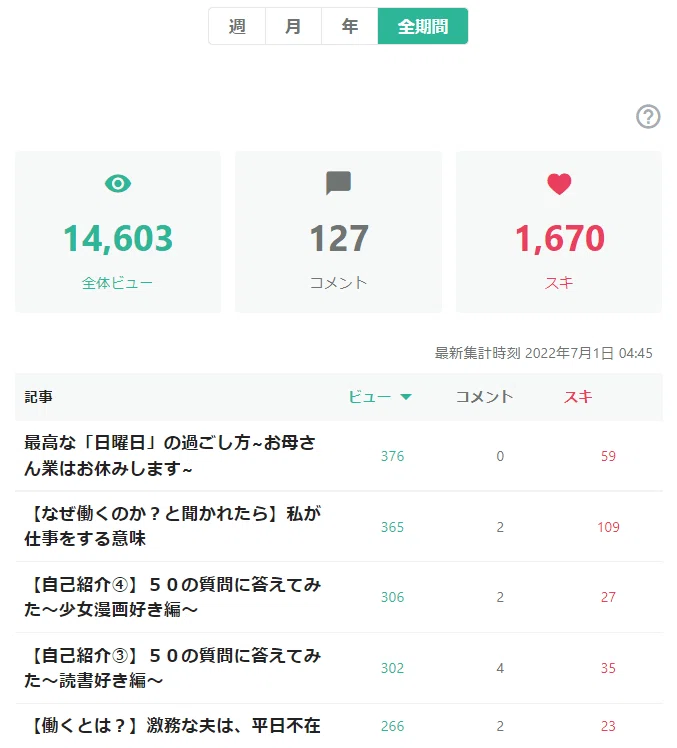
Task: Sort articles by コメント column
Action: 484,397
